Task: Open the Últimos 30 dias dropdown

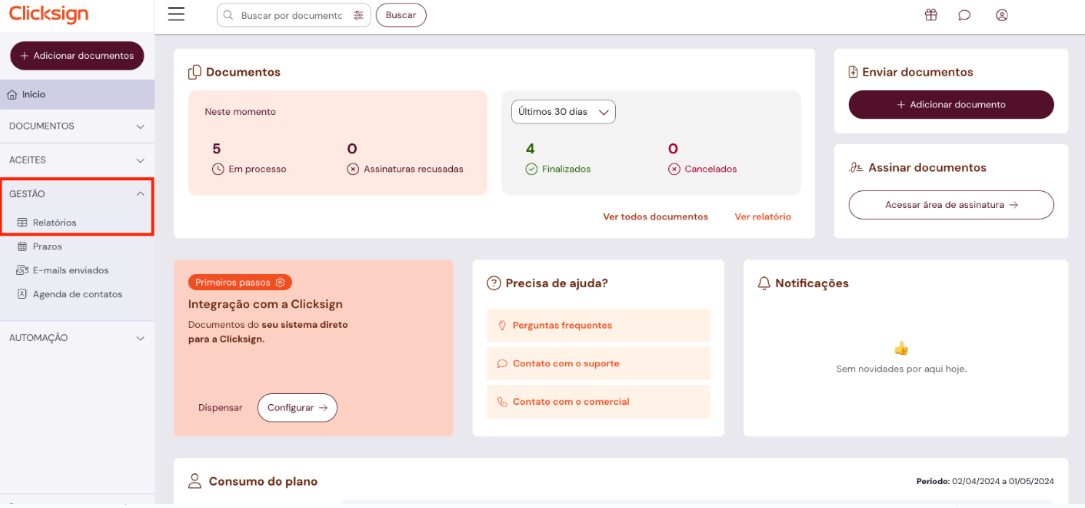Action: [563, 112]
